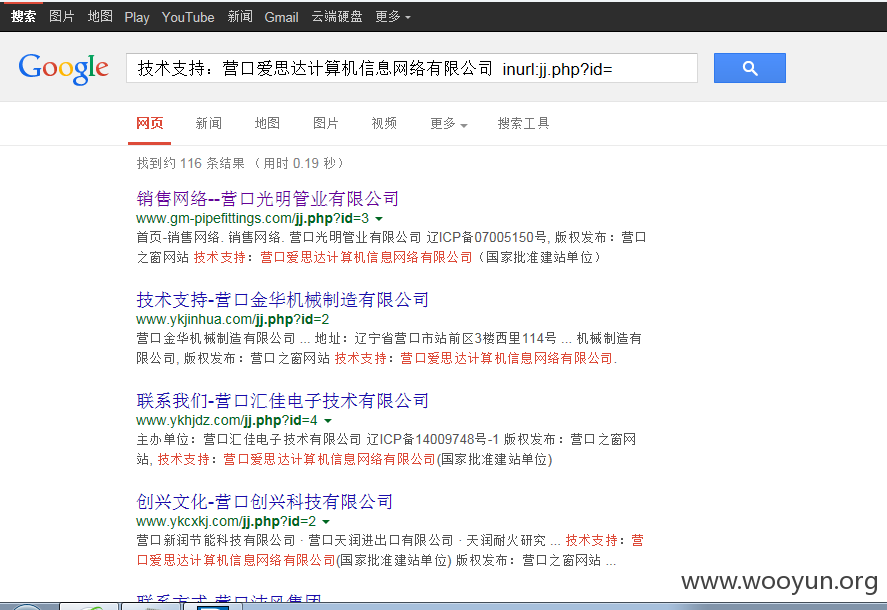Open 图片 in the top black bar
This screenshot has height=610, width=887.
[62, 17]
